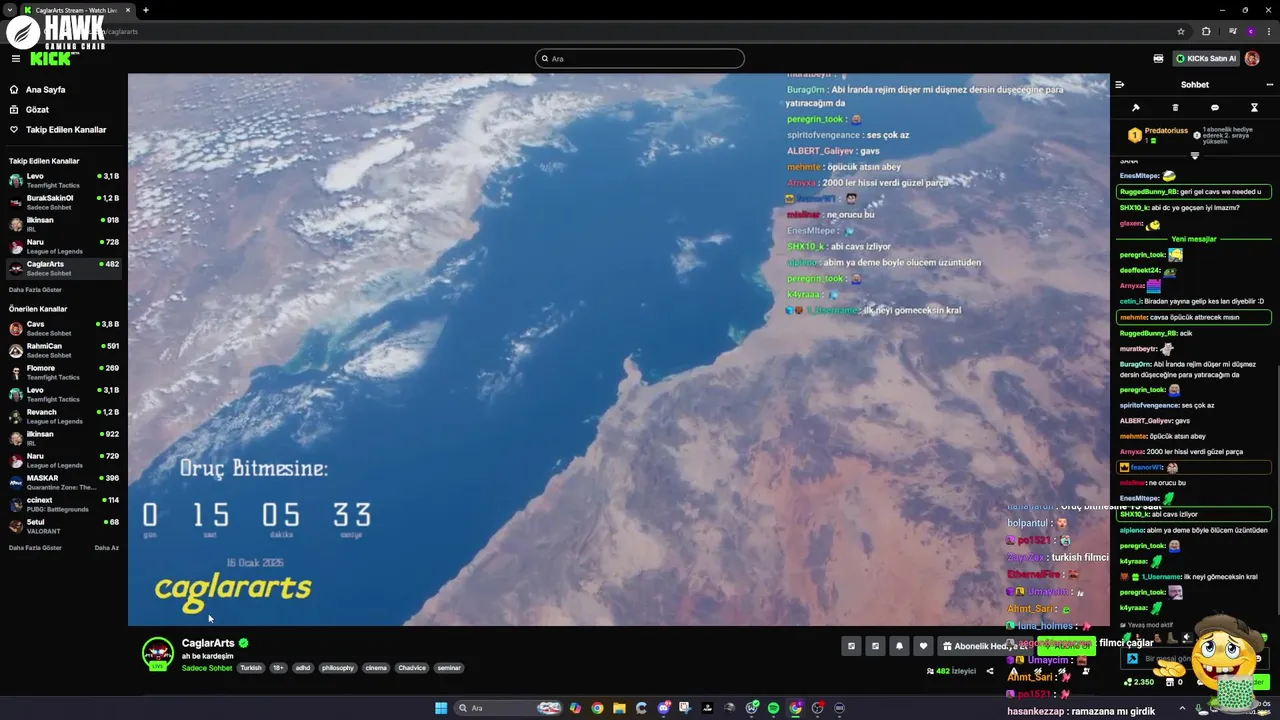Click the KICK logo
The image size is (1280, 720).
click(51, 59)
